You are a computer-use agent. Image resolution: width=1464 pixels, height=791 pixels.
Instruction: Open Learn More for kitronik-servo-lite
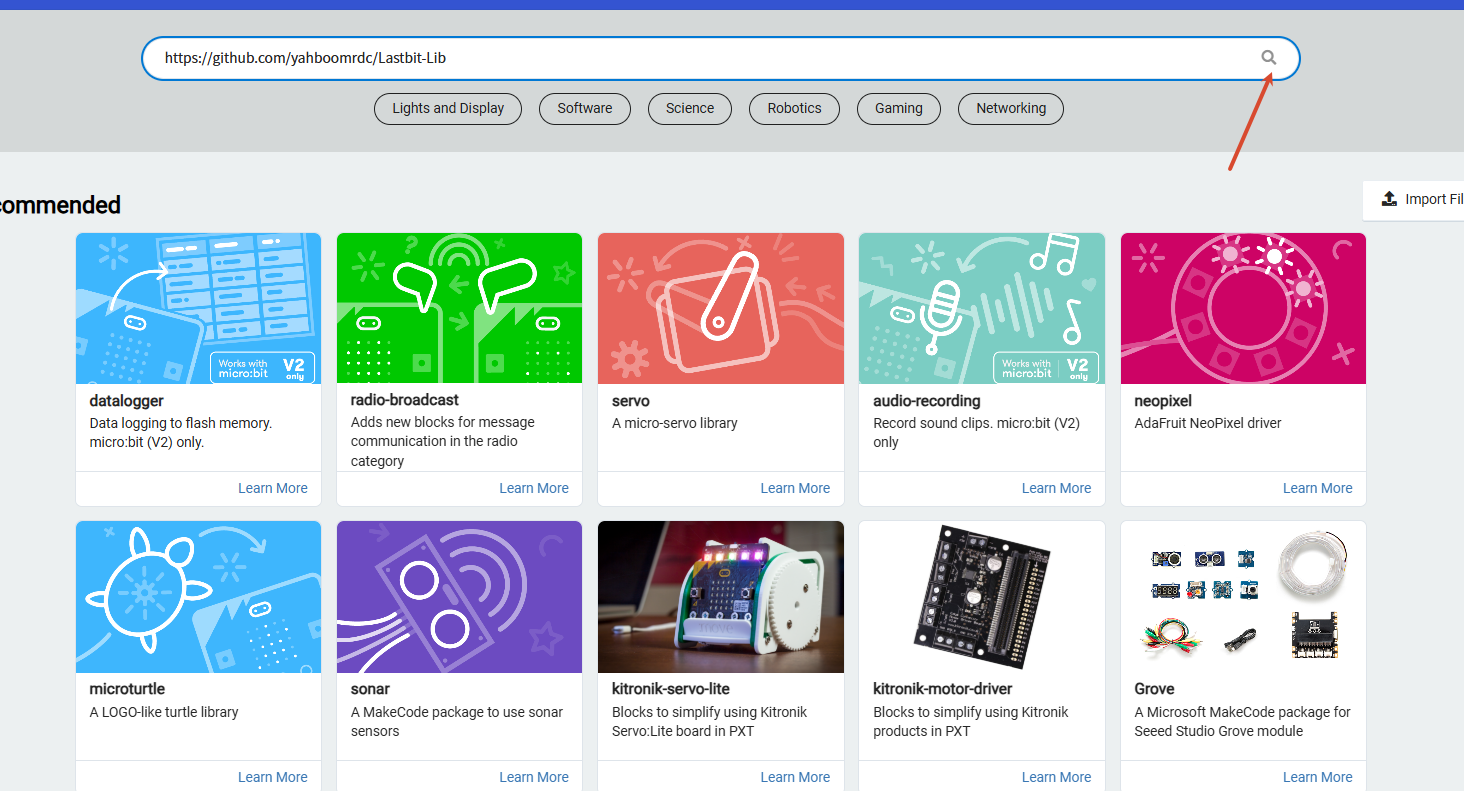[795, 777]
